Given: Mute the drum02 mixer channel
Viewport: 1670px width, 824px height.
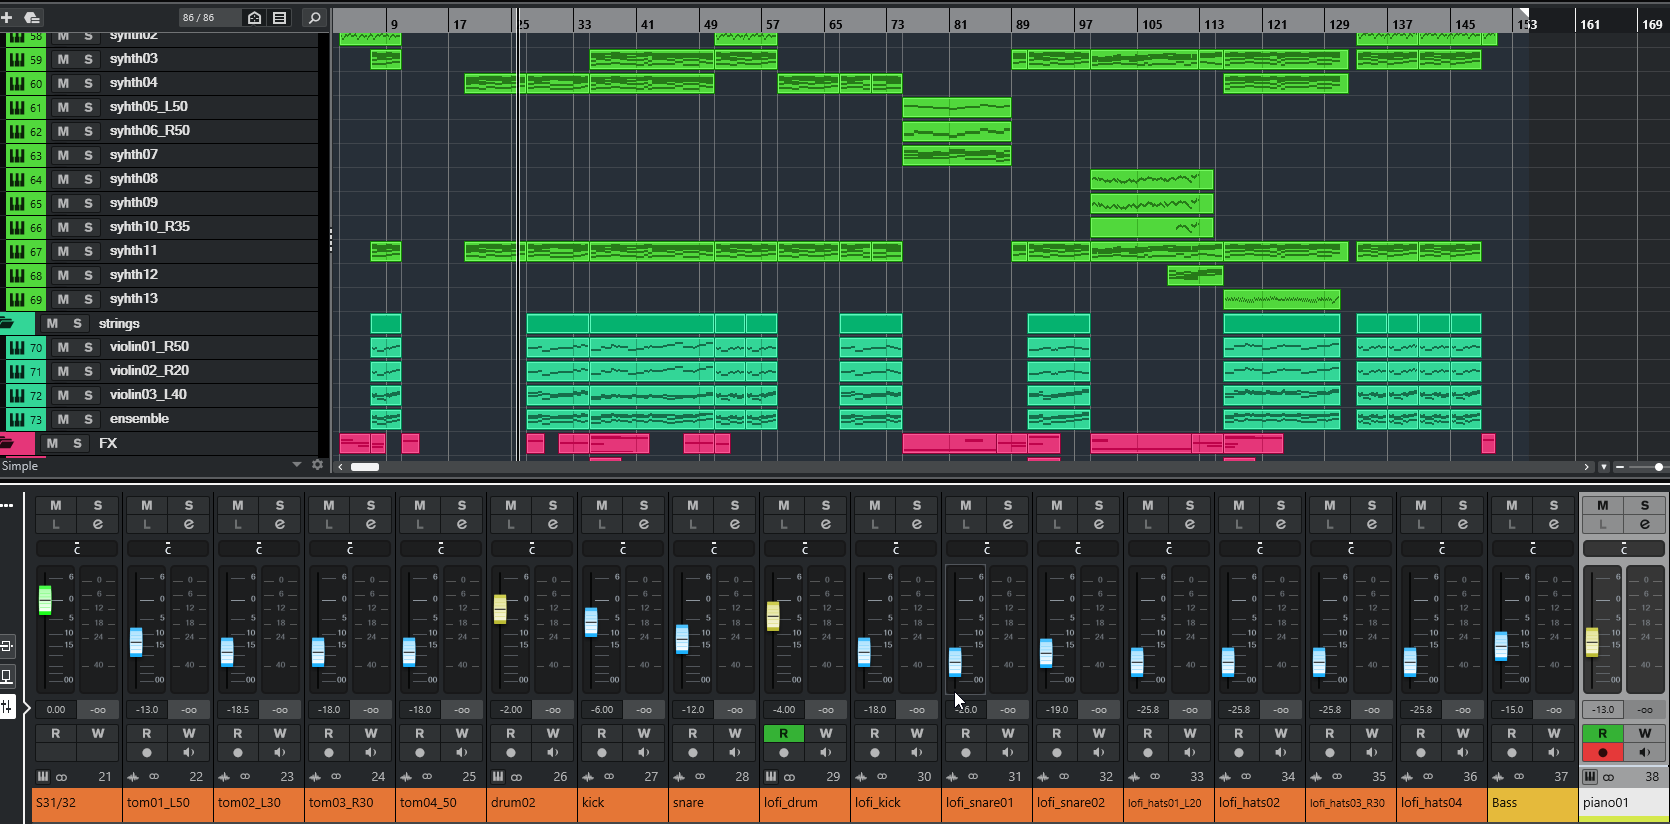Looking at the screenshot, I should point(510,505).
